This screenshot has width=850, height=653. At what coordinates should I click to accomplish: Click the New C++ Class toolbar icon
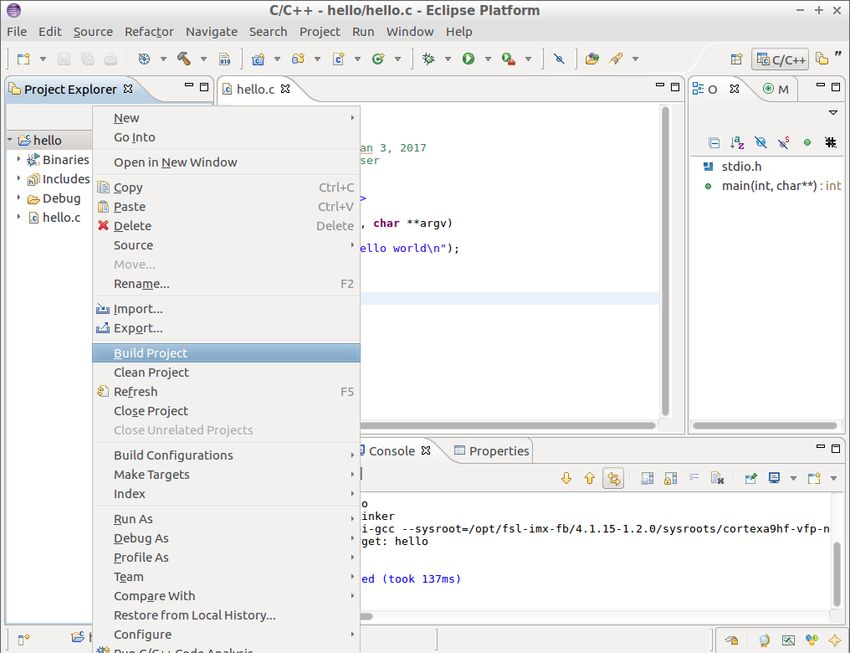point(378,59)
